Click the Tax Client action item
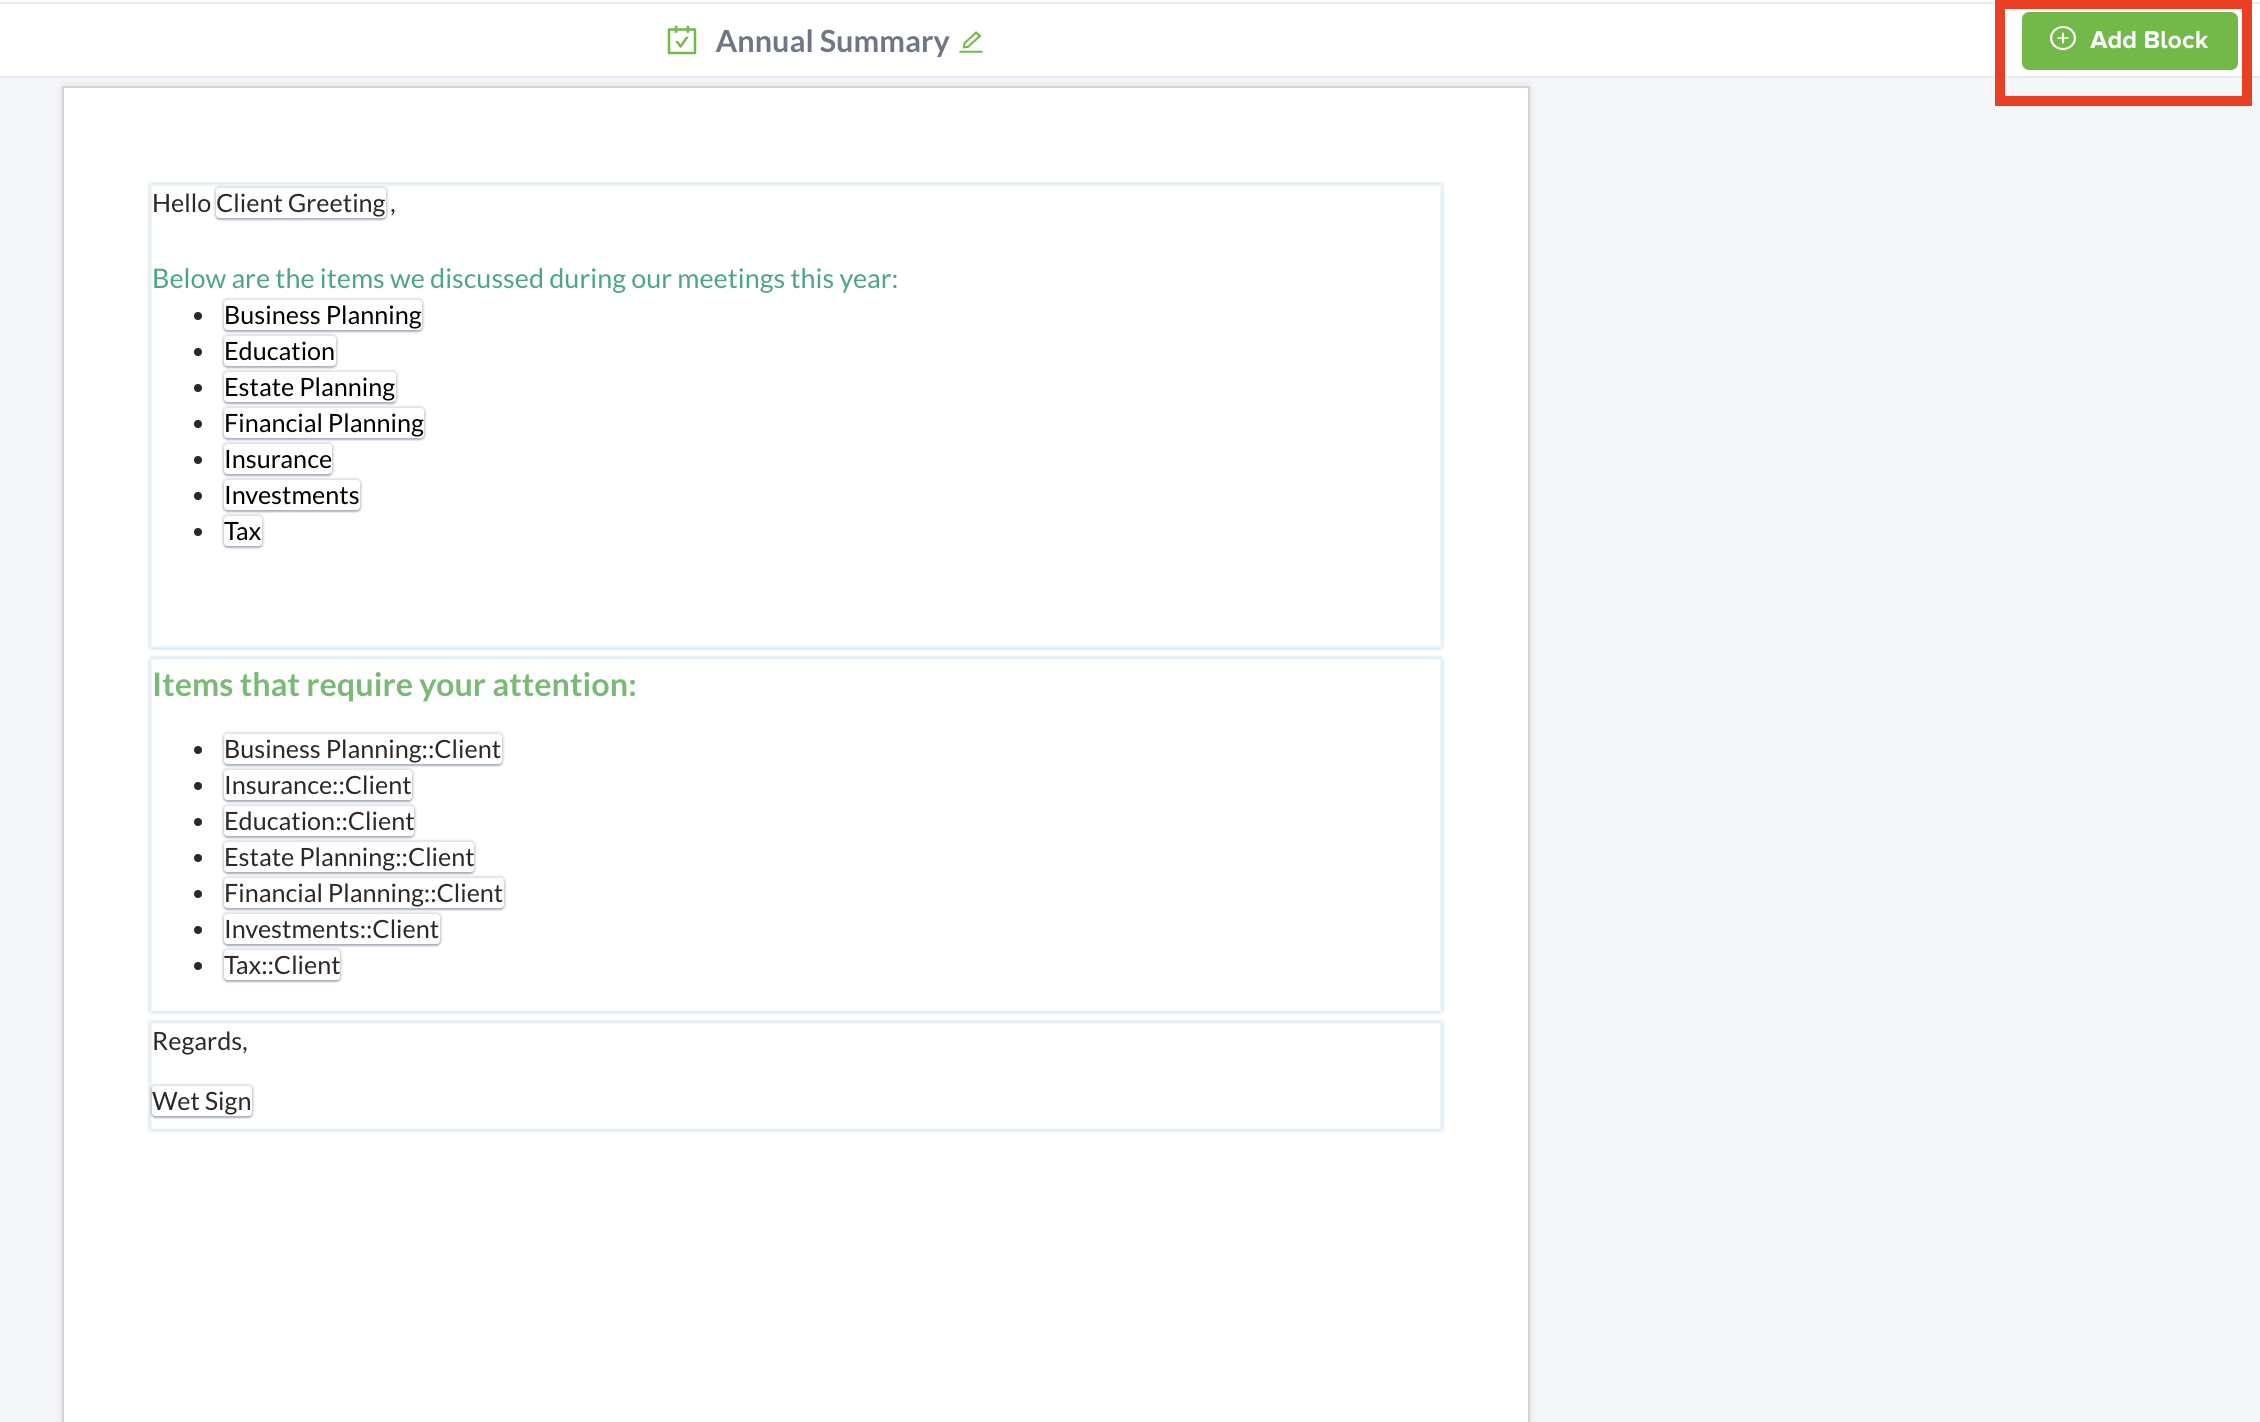The width and height of the screenshot is (2260, 1422). 282,965
